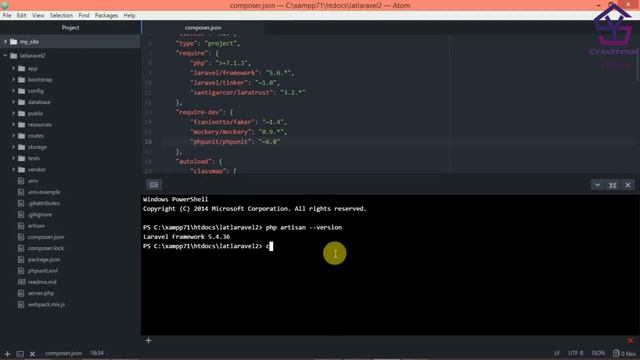Click the red X terminal close icon
The height and width of the screenshot is (360, 640).
631,340
